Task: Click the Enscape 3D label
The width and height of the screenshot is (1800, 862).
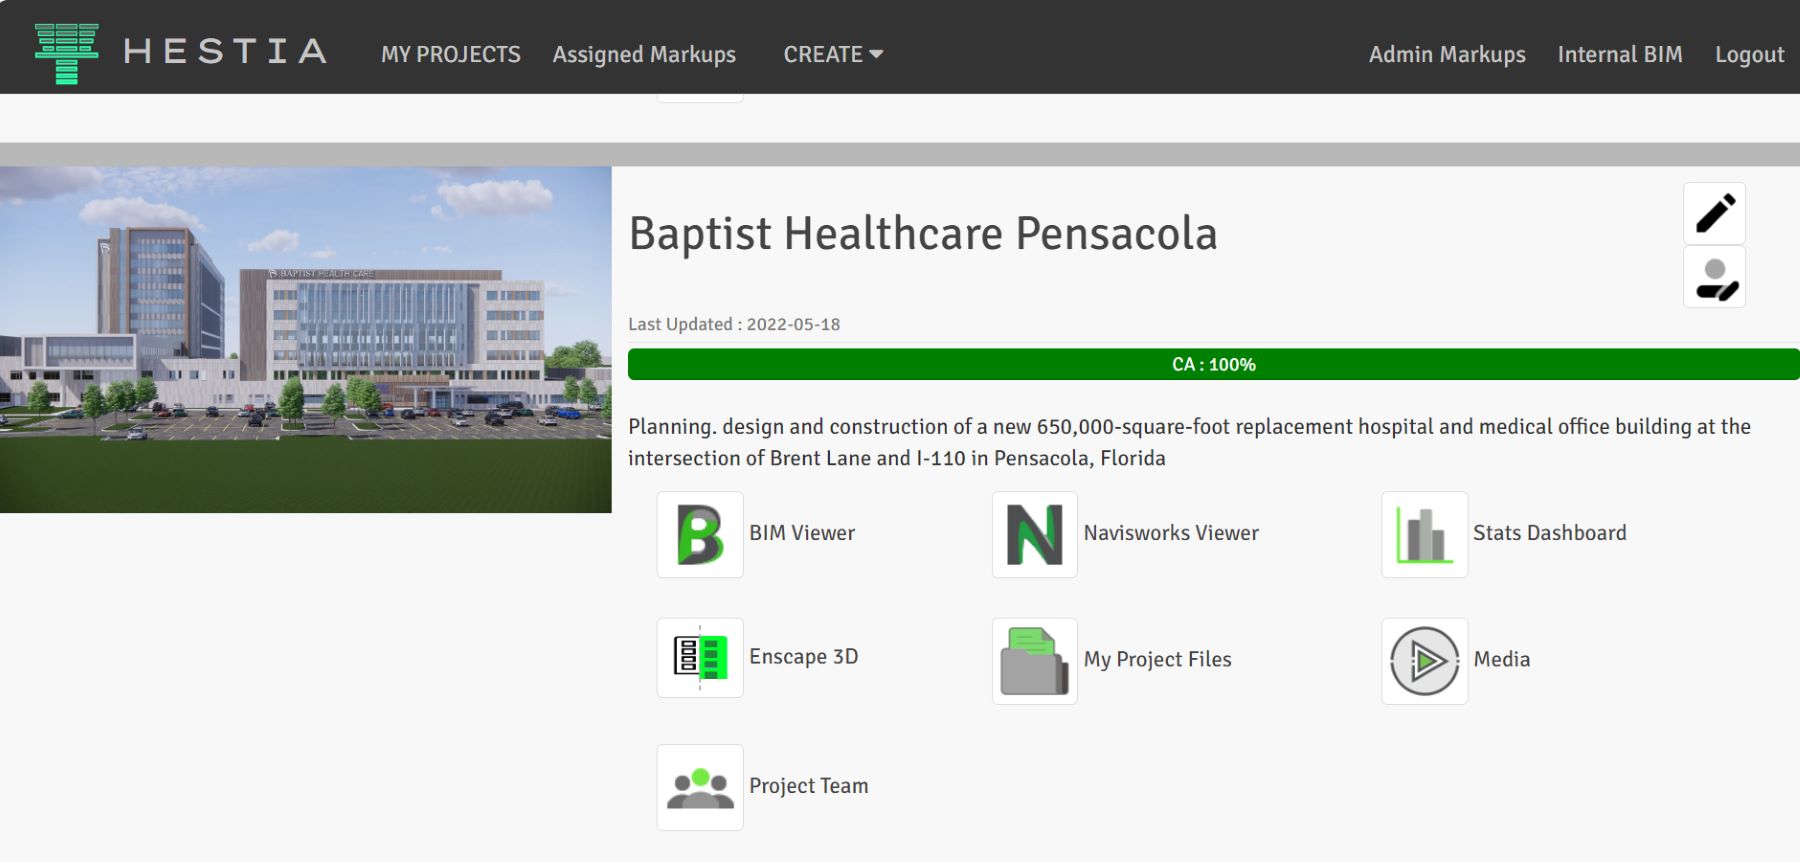Action: [x=804, y=657]
